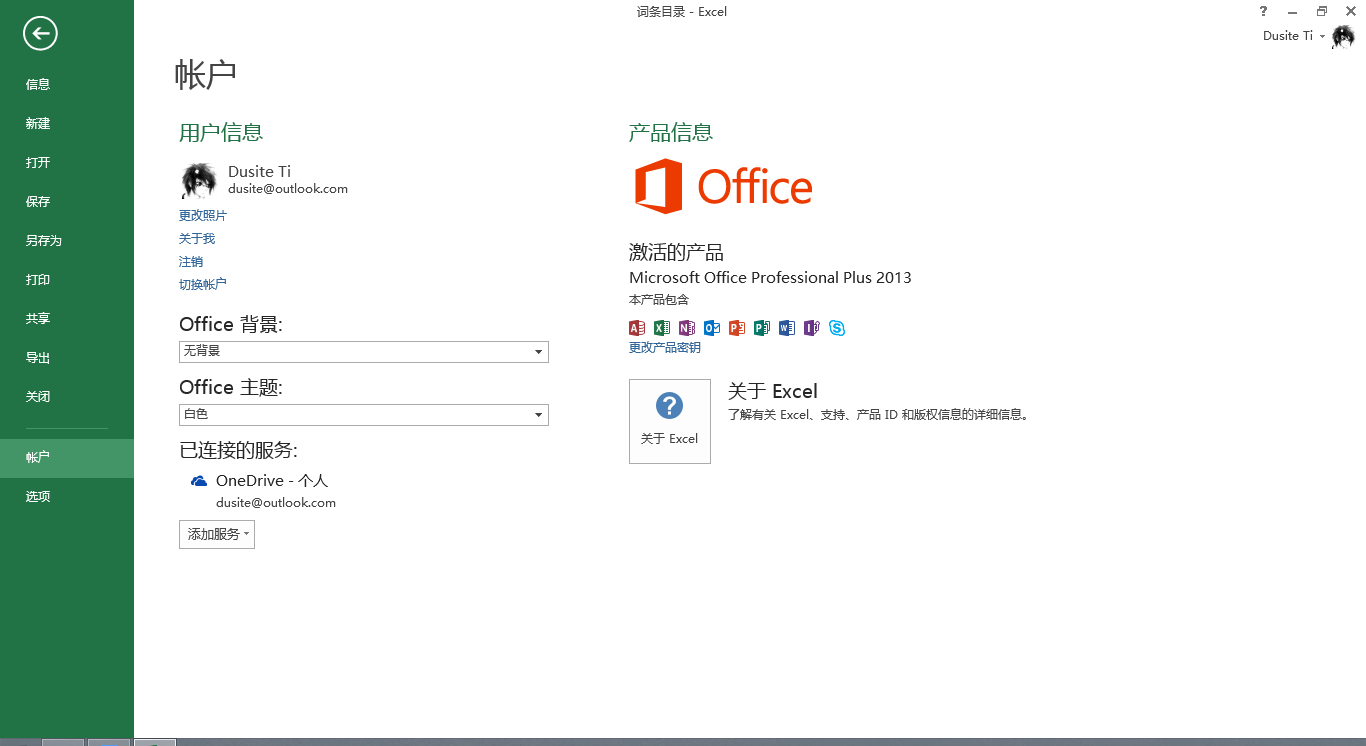Open Help with the question mark icon
Screen dimensions: 1366x746
pos(1264,11)
